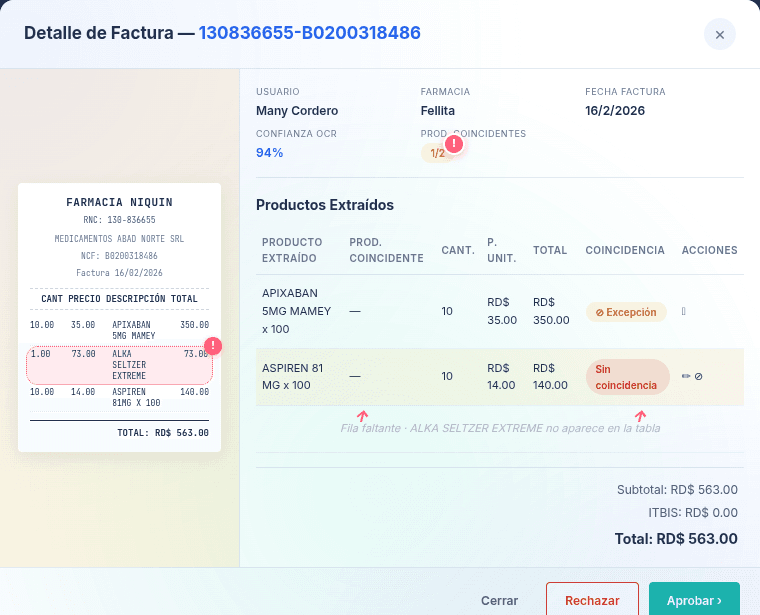Click RD$ 140.00 total in ASPIREN row

[x=550, y=377]
